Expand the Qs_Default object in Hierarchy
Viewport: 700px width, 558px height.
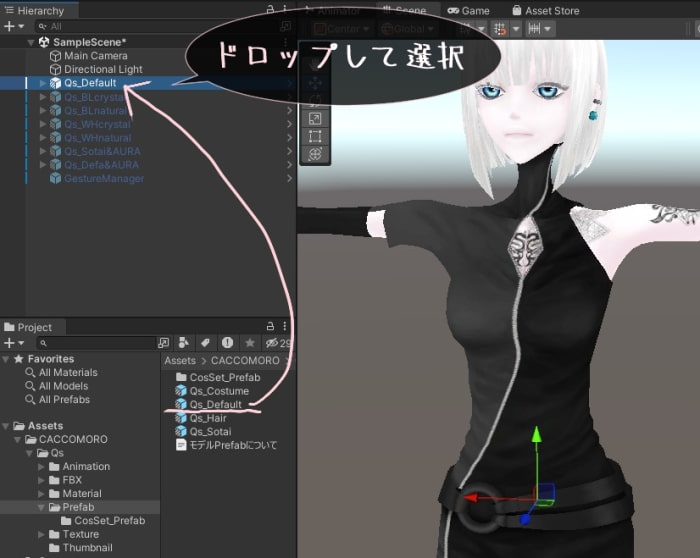(42, 83)
